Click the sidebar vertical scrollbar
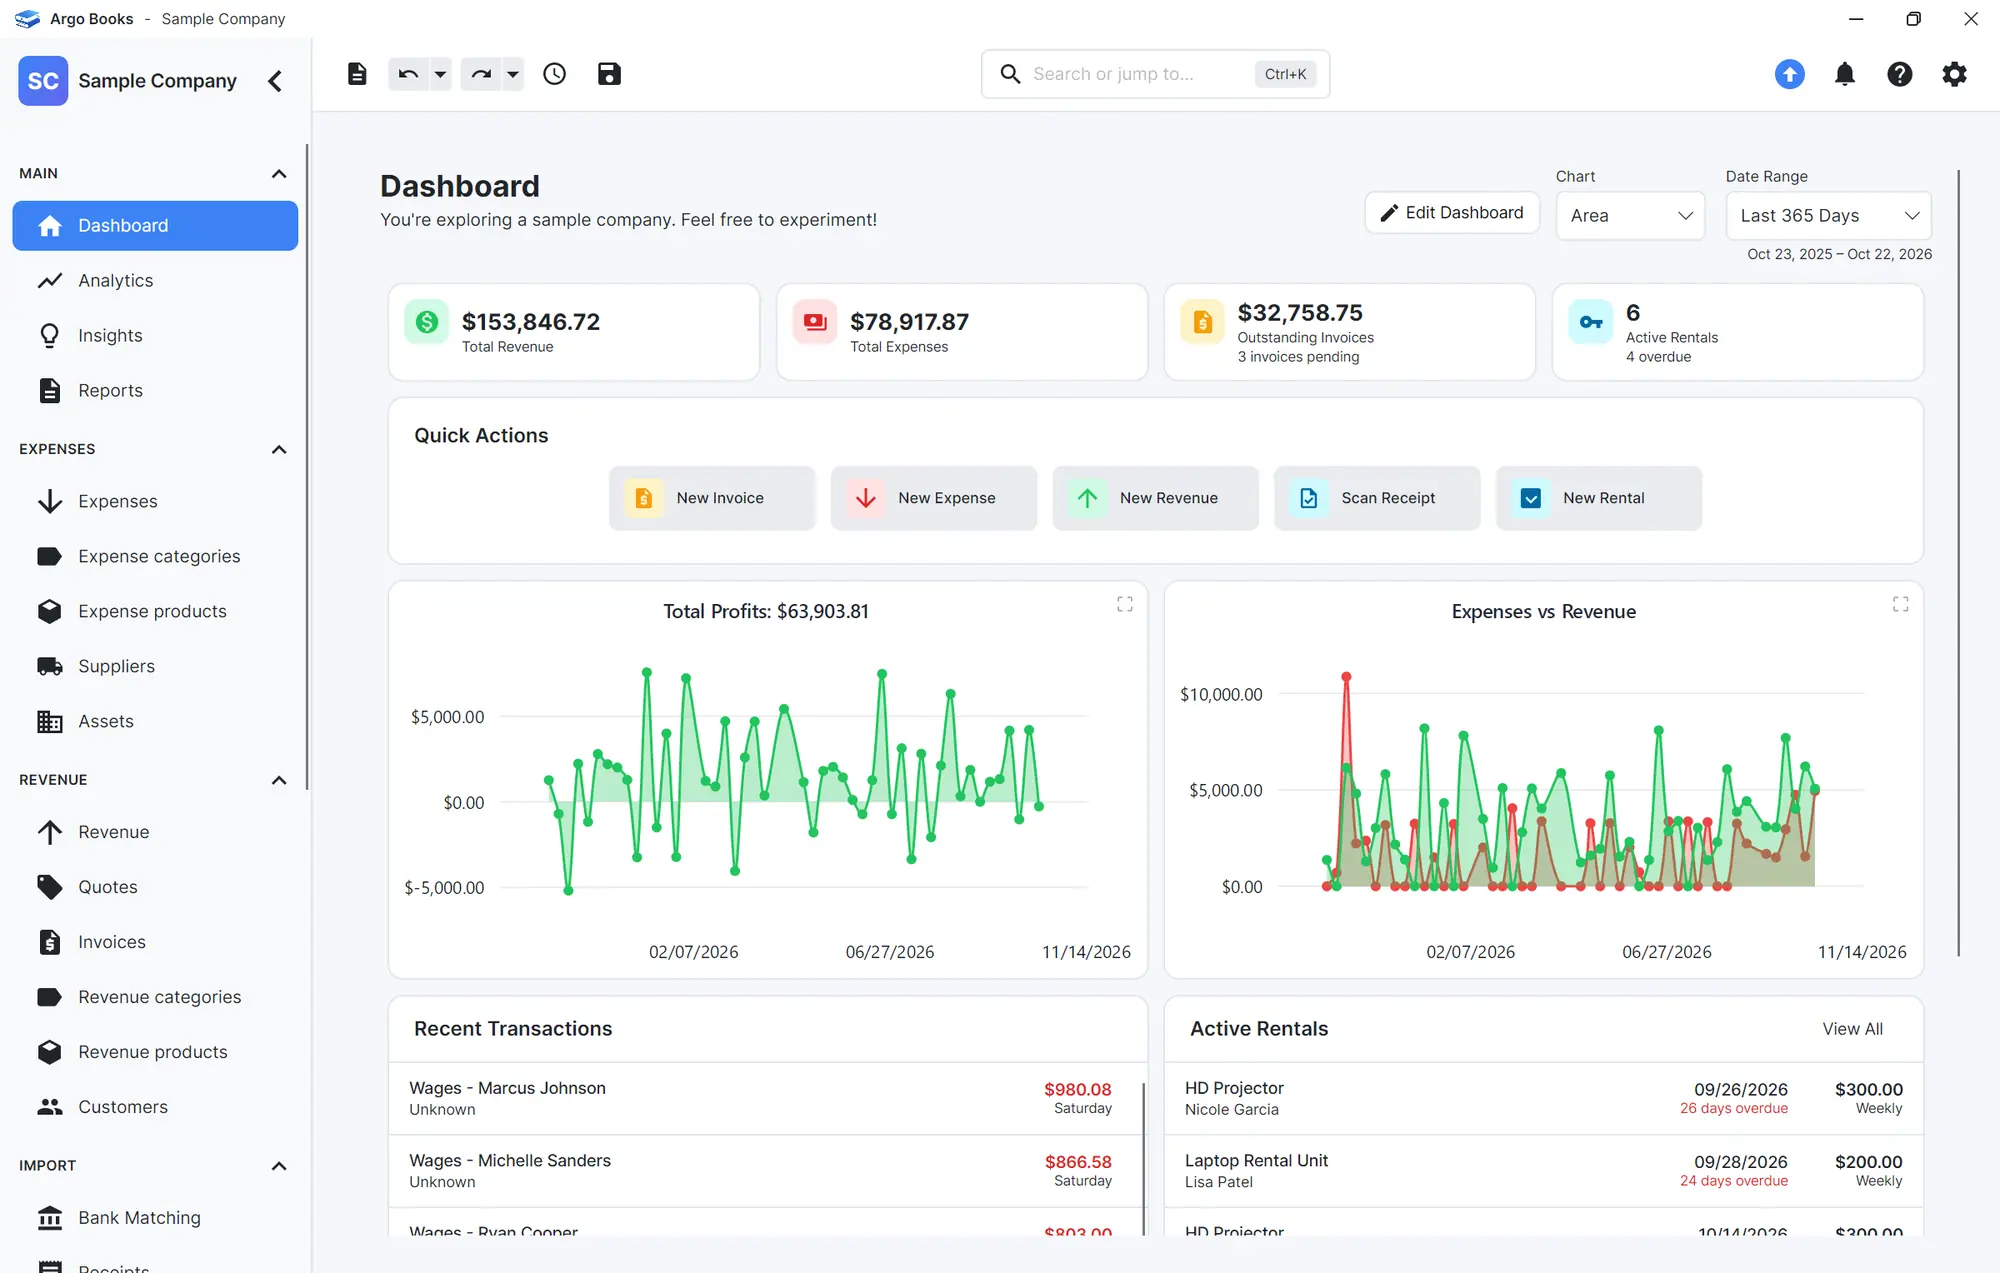This screenshot has height=1273, width=2000. [x=307, y=467]
